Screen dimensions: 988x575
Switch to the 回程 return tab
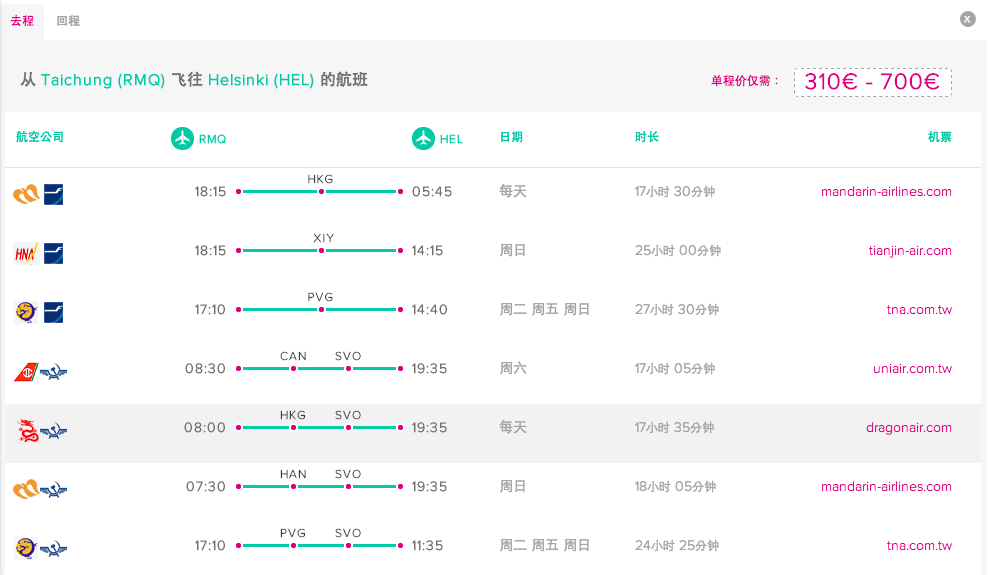point(68,20)
